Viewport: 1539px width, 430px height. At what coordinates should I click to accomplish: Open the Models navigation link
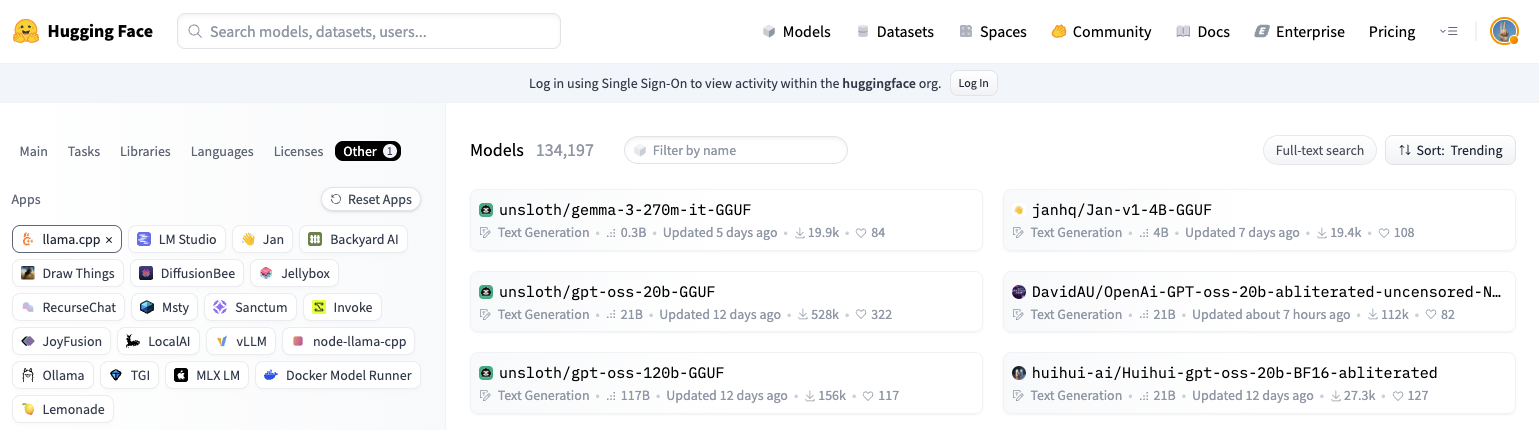coord(796,32)
